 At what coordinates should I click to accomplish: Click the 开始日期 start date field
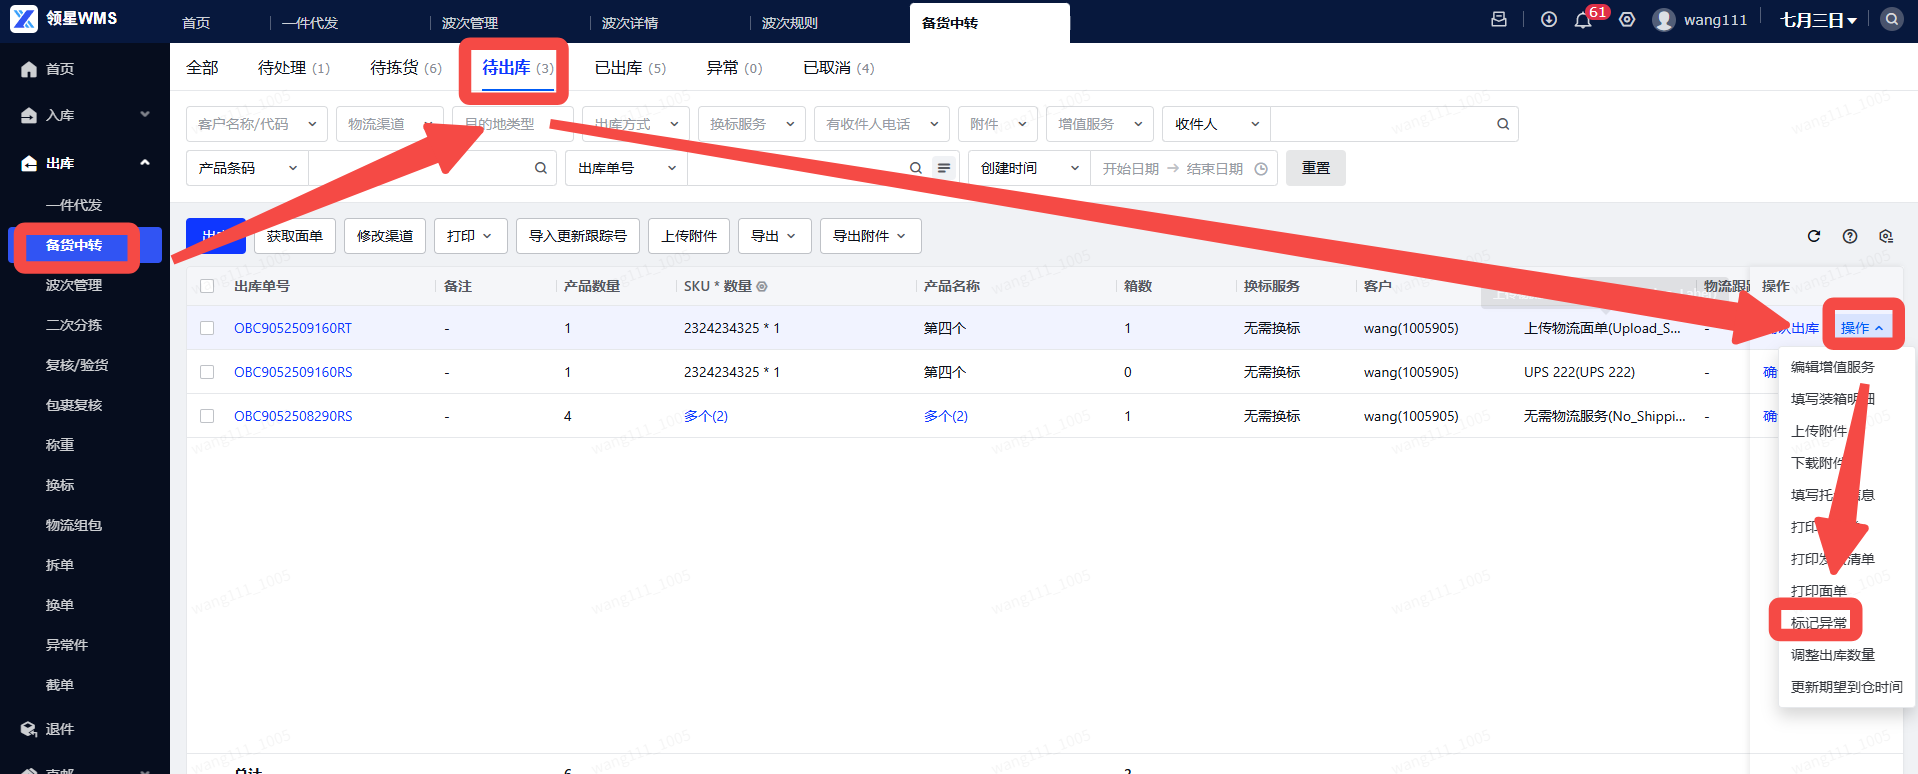(1131, 169)
